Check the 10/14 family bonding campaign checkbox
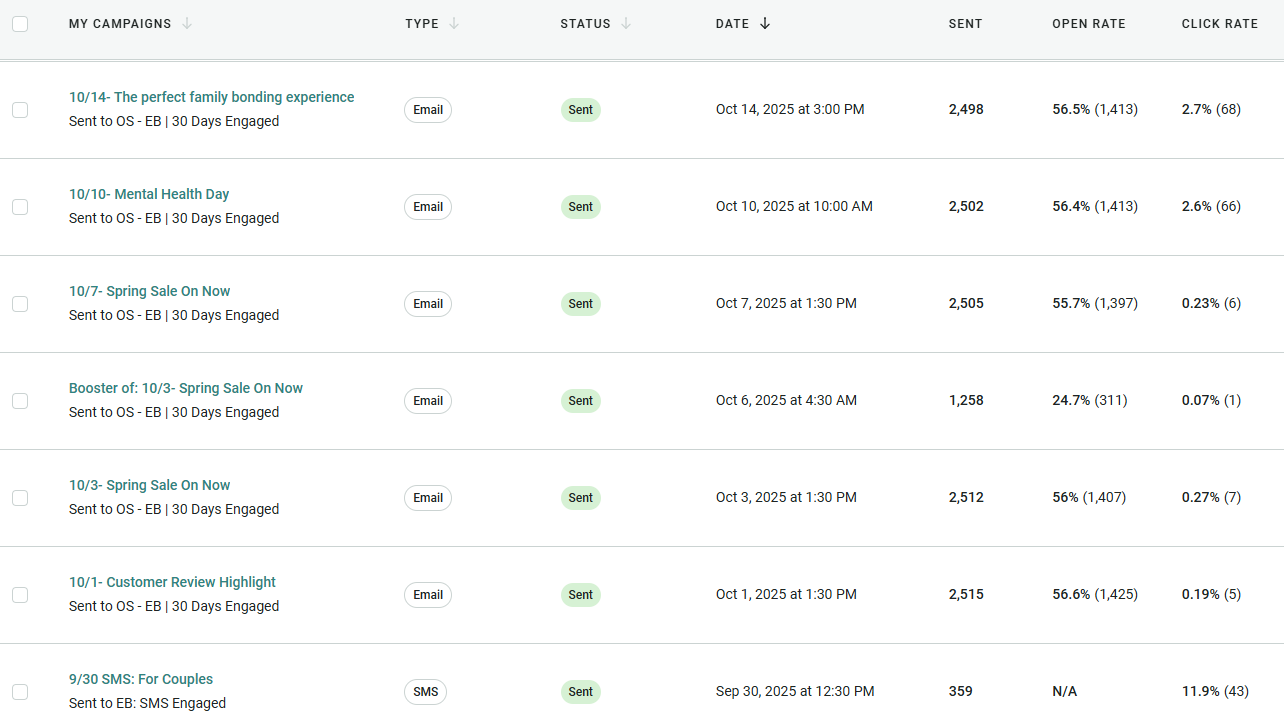 (20, 110)
